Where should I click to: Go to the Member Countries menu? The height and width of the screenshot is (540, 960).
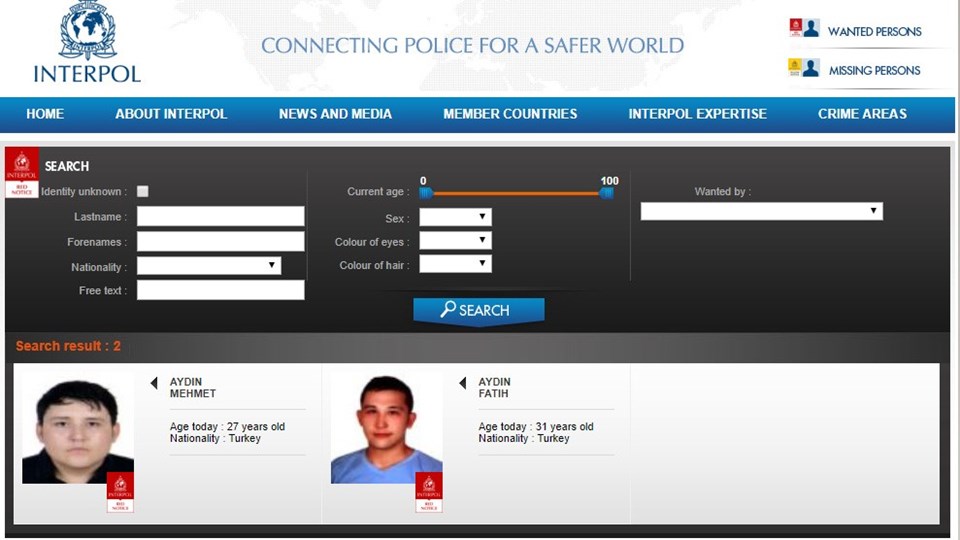510,114
